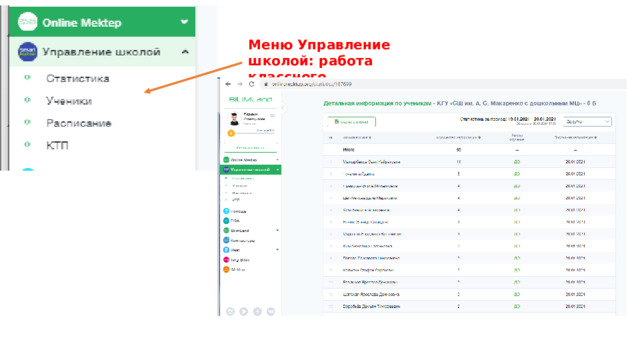
Task: Open КТП in the enlarged menu
Action: click(x=57, y=145)
